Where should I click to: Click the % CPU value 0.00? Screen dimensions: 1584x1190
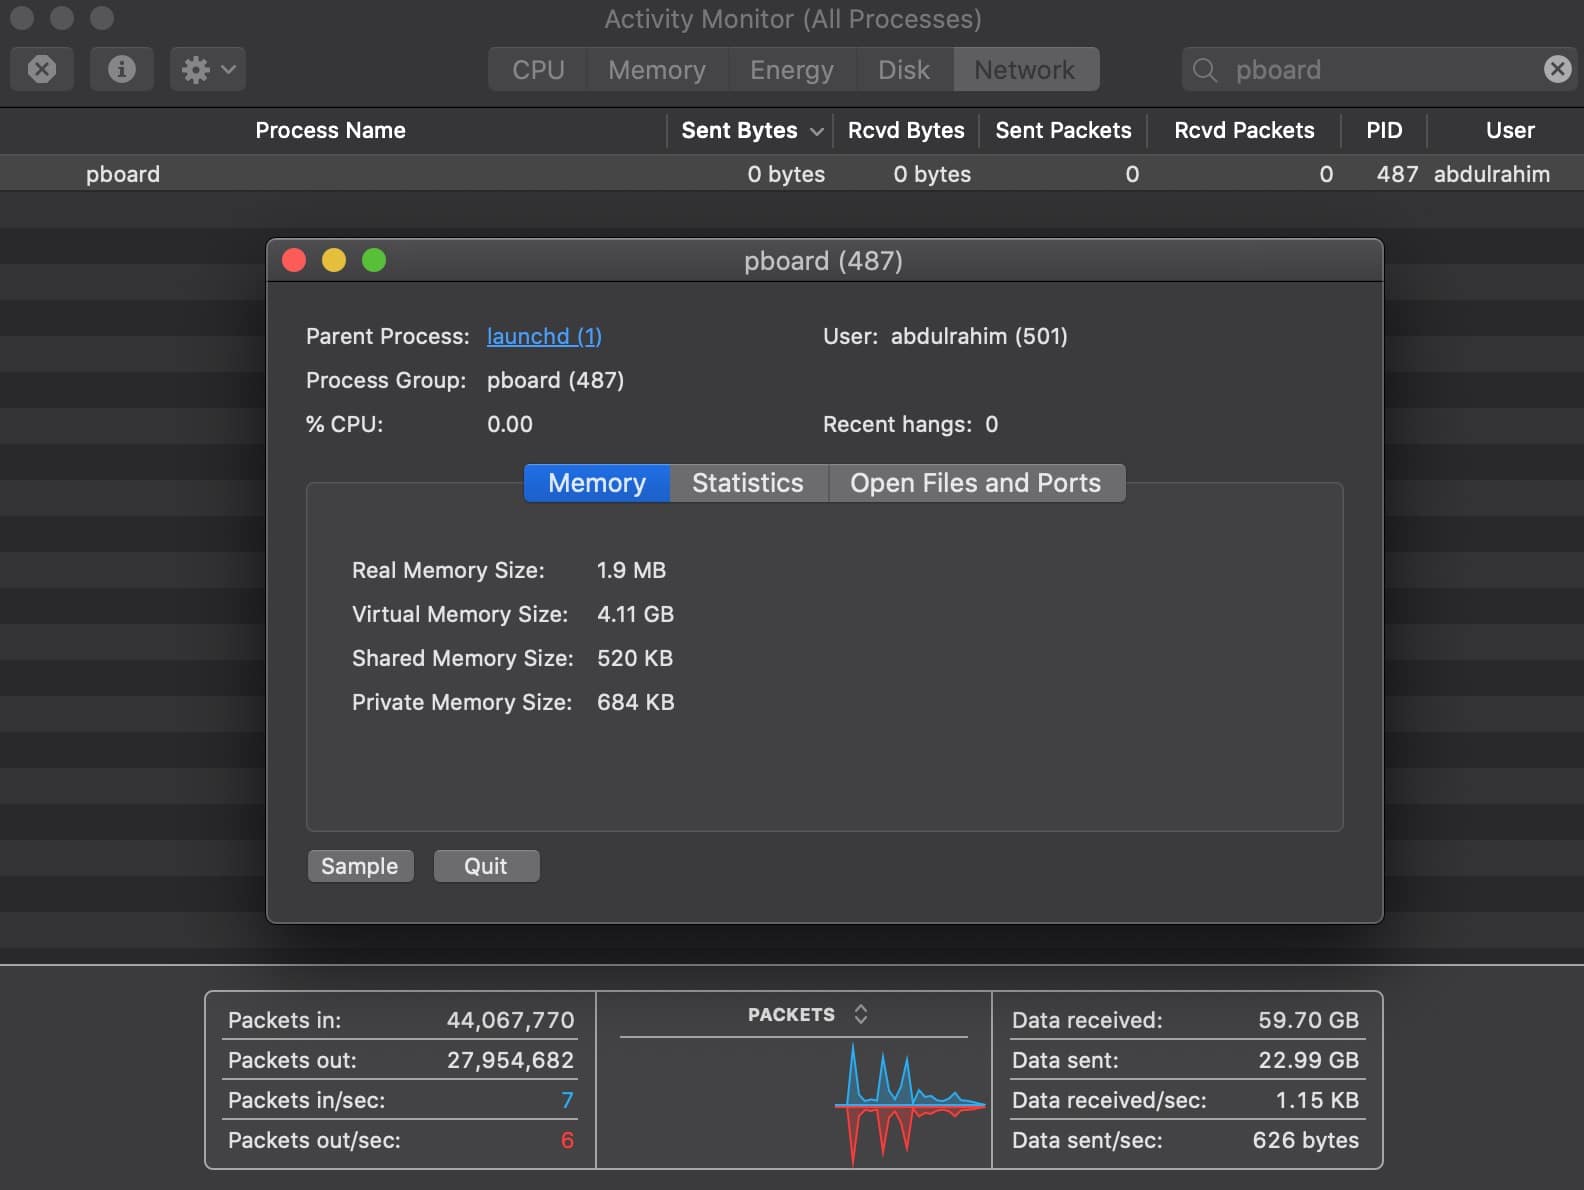[509, 424]
